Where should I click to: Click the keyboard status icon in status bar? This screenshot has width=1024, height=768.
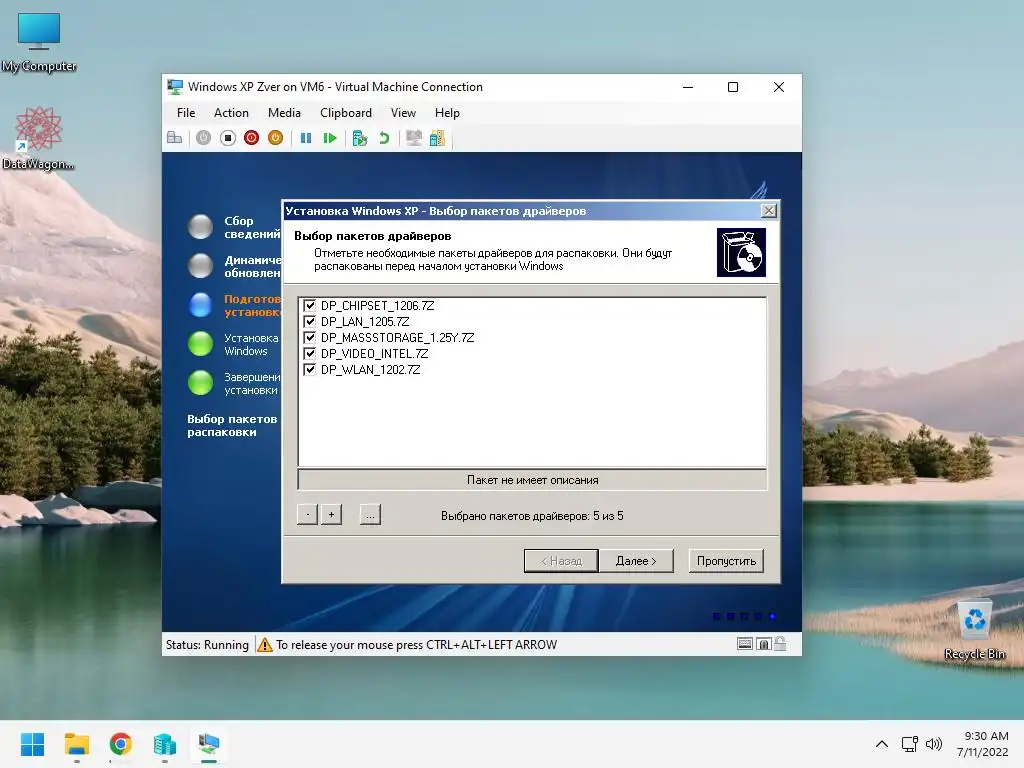[744, 644]
